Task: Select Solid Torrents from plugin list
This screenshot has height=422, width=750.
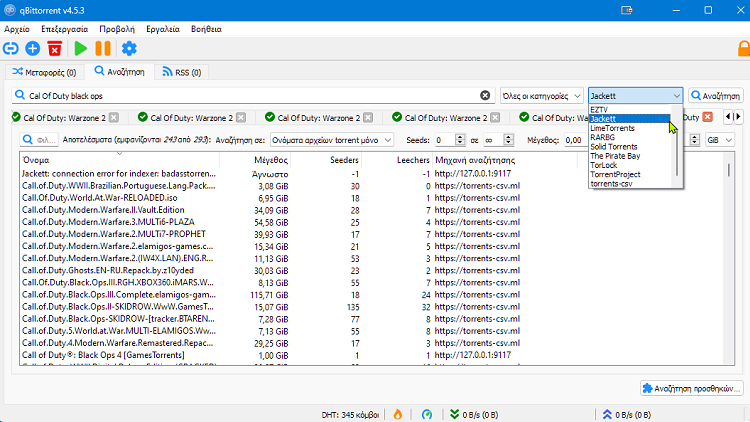Action: point(632,146)
